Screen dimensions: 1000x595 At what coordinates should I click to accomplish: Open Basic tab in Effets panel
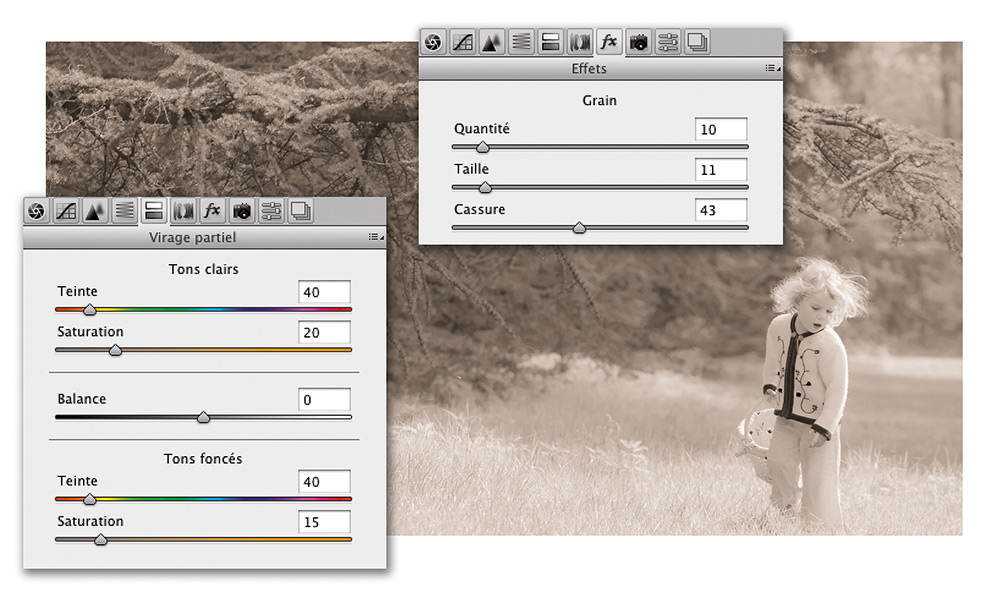coord(434,43)
